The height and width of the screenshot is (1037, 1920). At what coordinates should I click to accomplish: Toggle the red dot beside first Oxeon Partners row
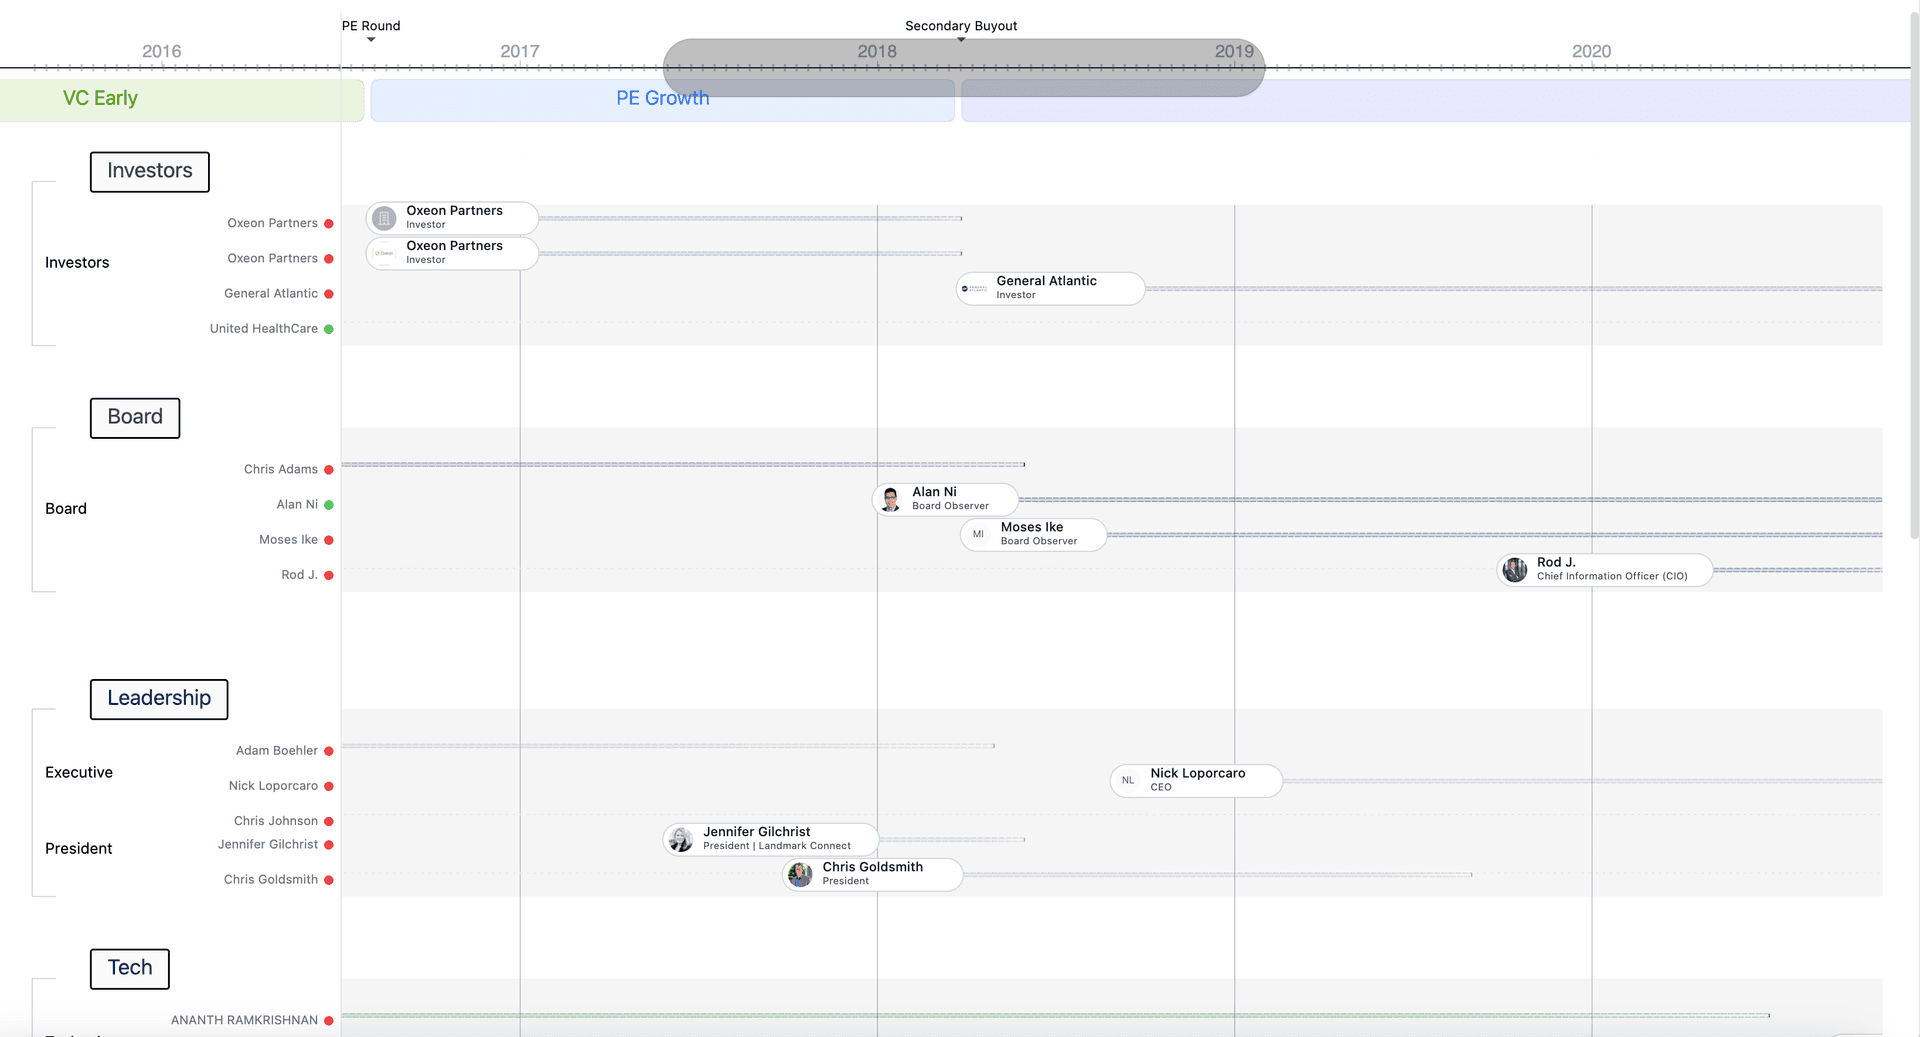pos(329,224)
